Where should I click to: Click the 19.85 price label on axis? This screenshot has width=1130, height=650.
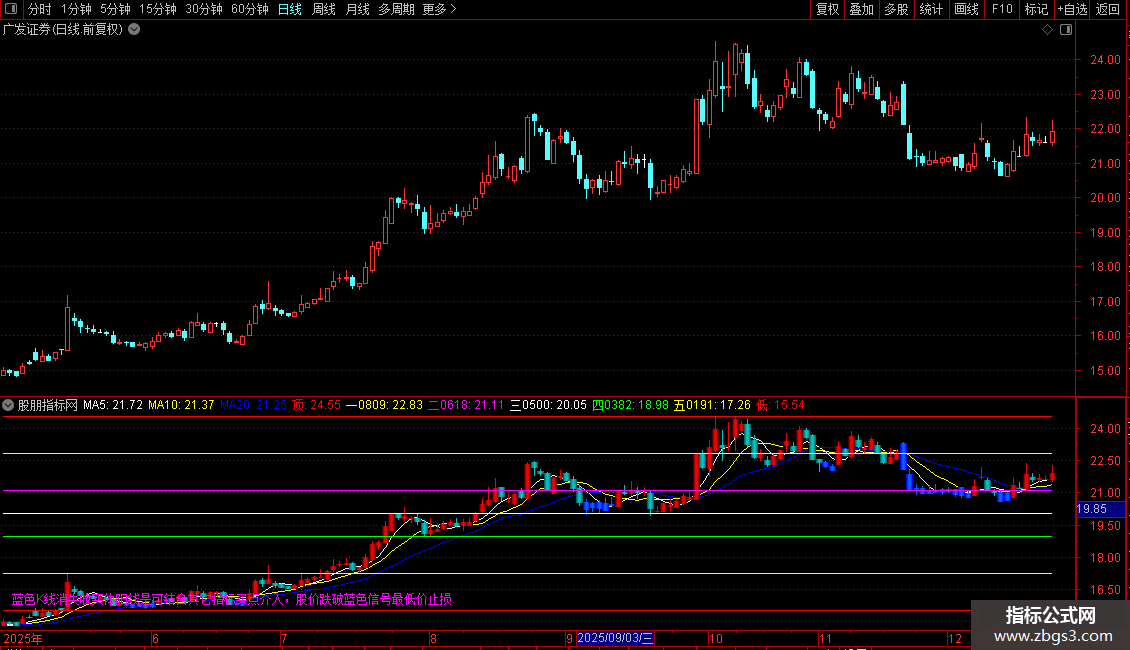[1090, 509]
